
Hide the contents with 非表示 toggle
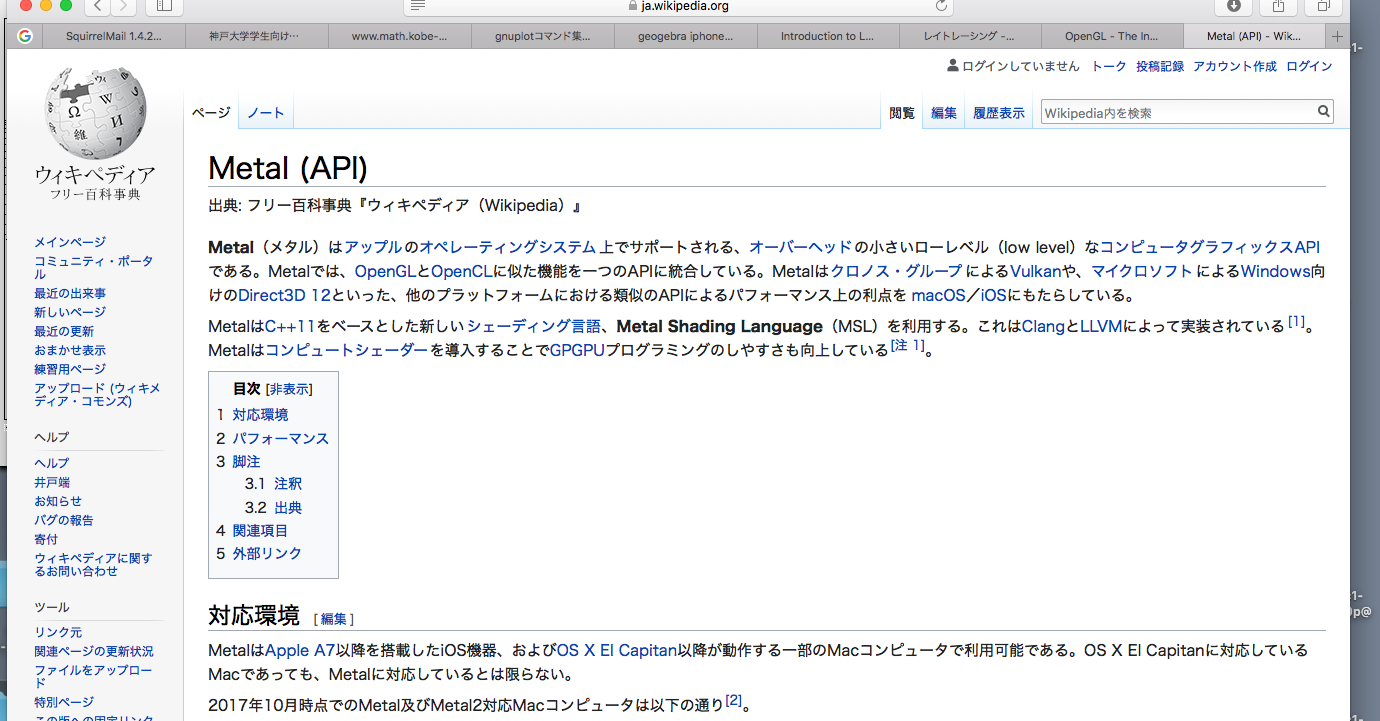click(289, 389)
